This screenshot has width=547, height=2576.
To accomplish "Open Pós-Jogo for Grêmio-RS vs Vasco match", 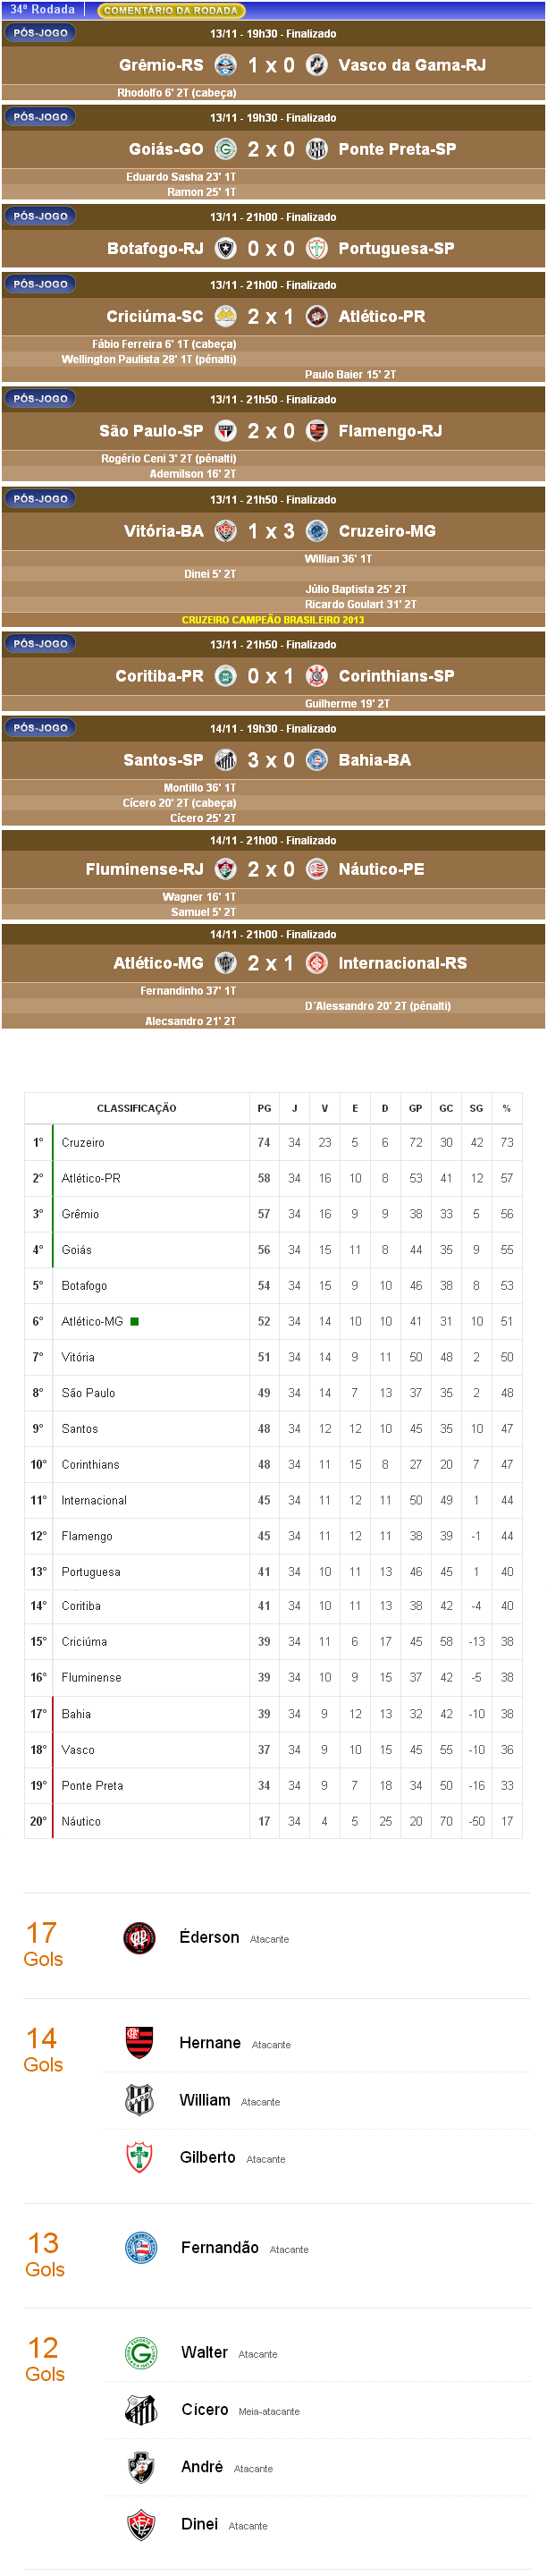I will coord(40,33).
